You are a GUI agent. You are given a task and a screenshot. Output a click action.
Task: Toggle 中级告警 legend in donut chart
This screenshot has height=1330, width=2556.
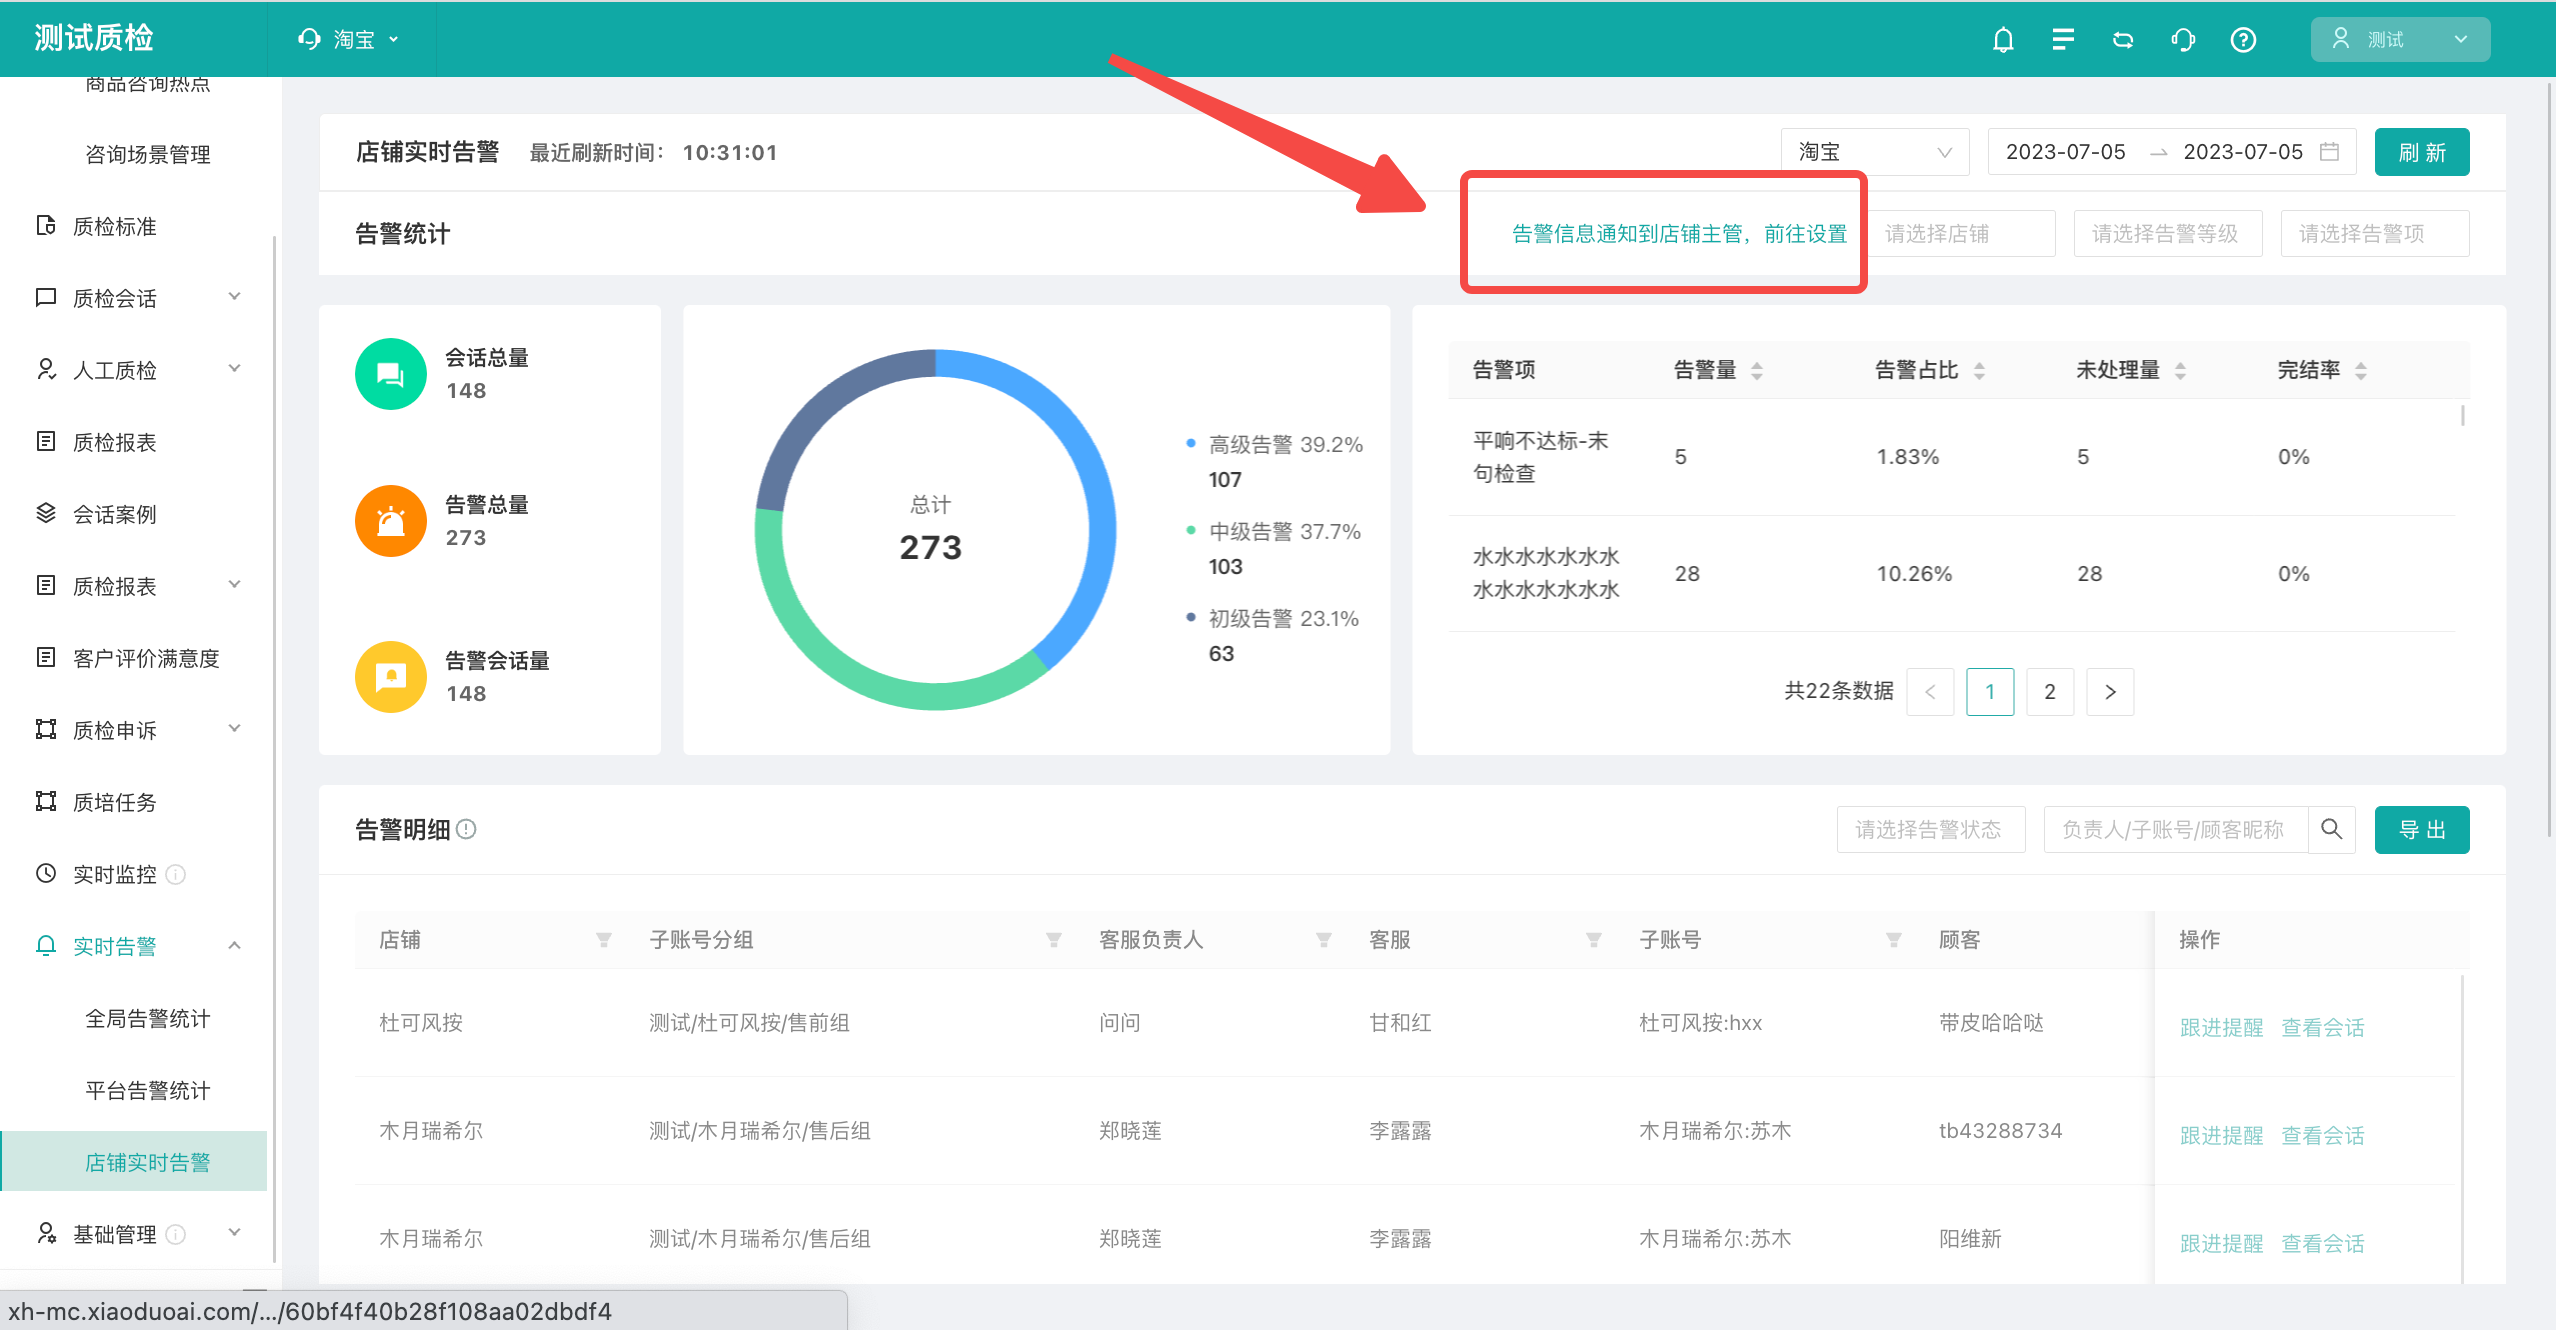point(1273,532)
